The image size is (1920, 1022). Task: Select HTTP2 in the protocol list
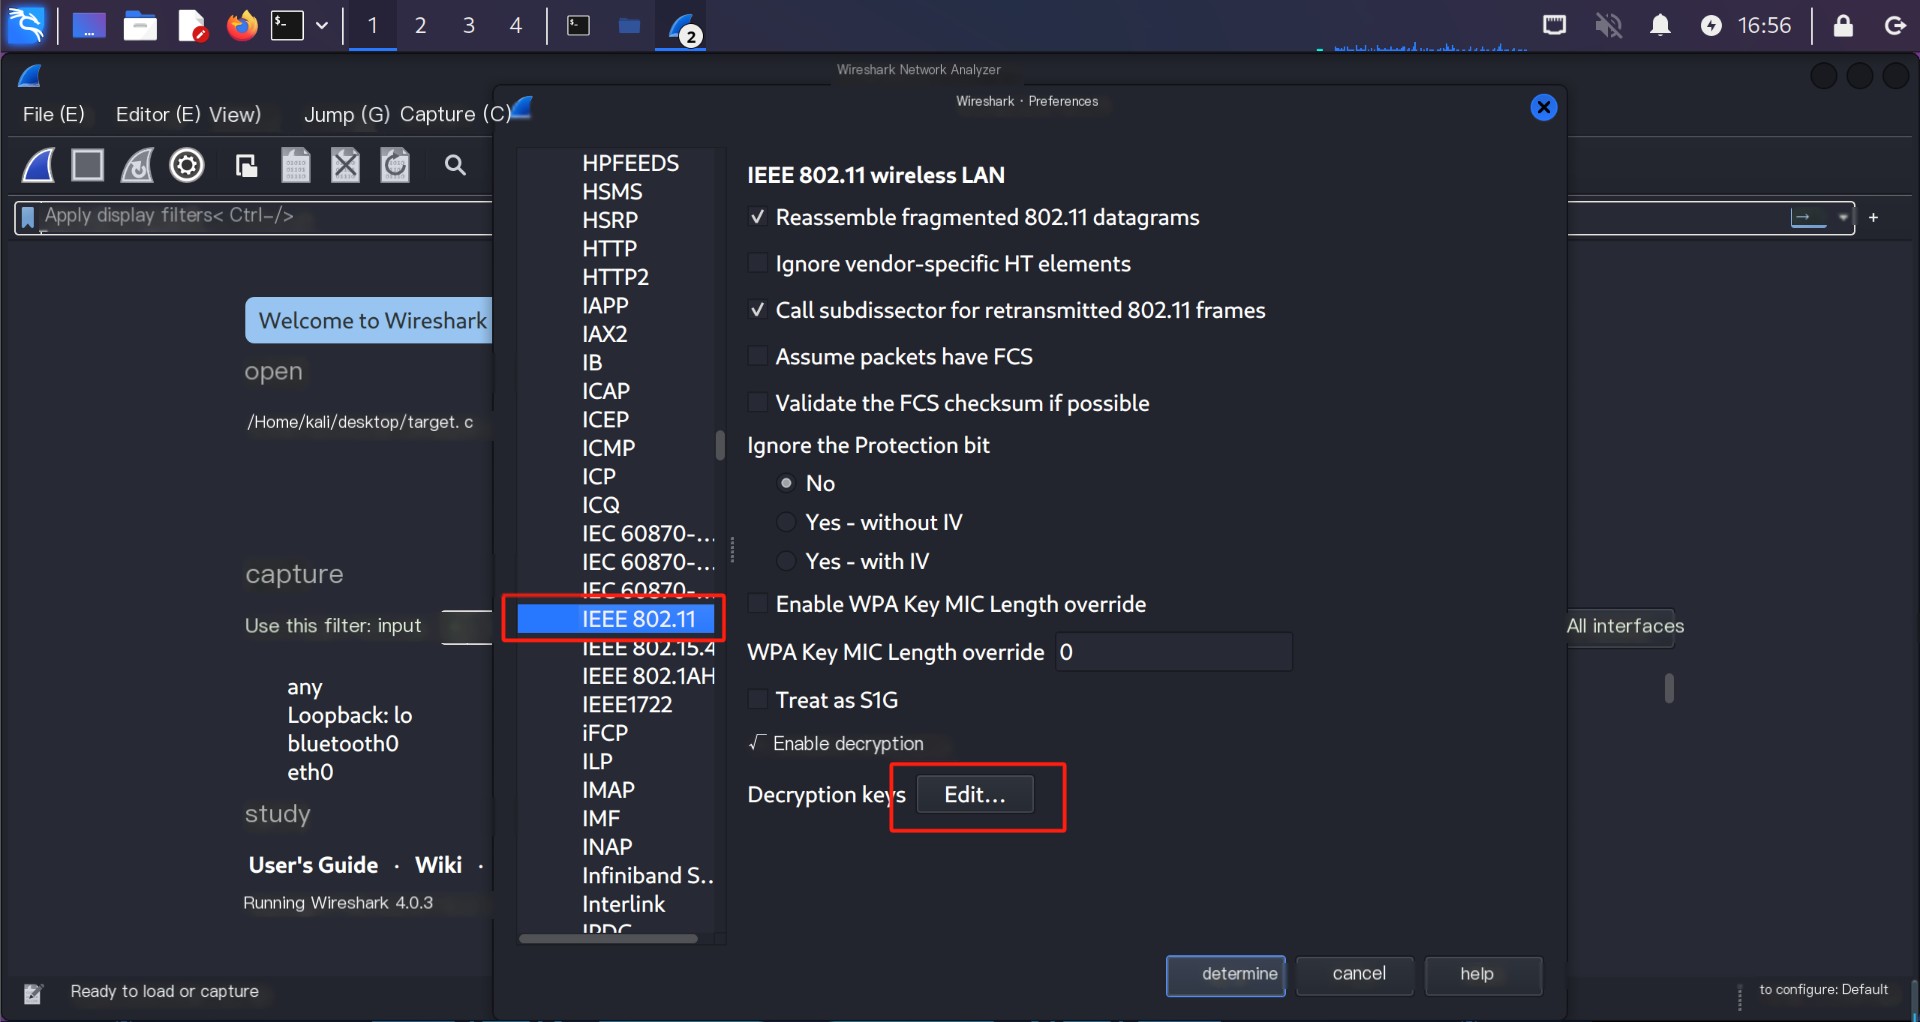(x=616, y=277)
